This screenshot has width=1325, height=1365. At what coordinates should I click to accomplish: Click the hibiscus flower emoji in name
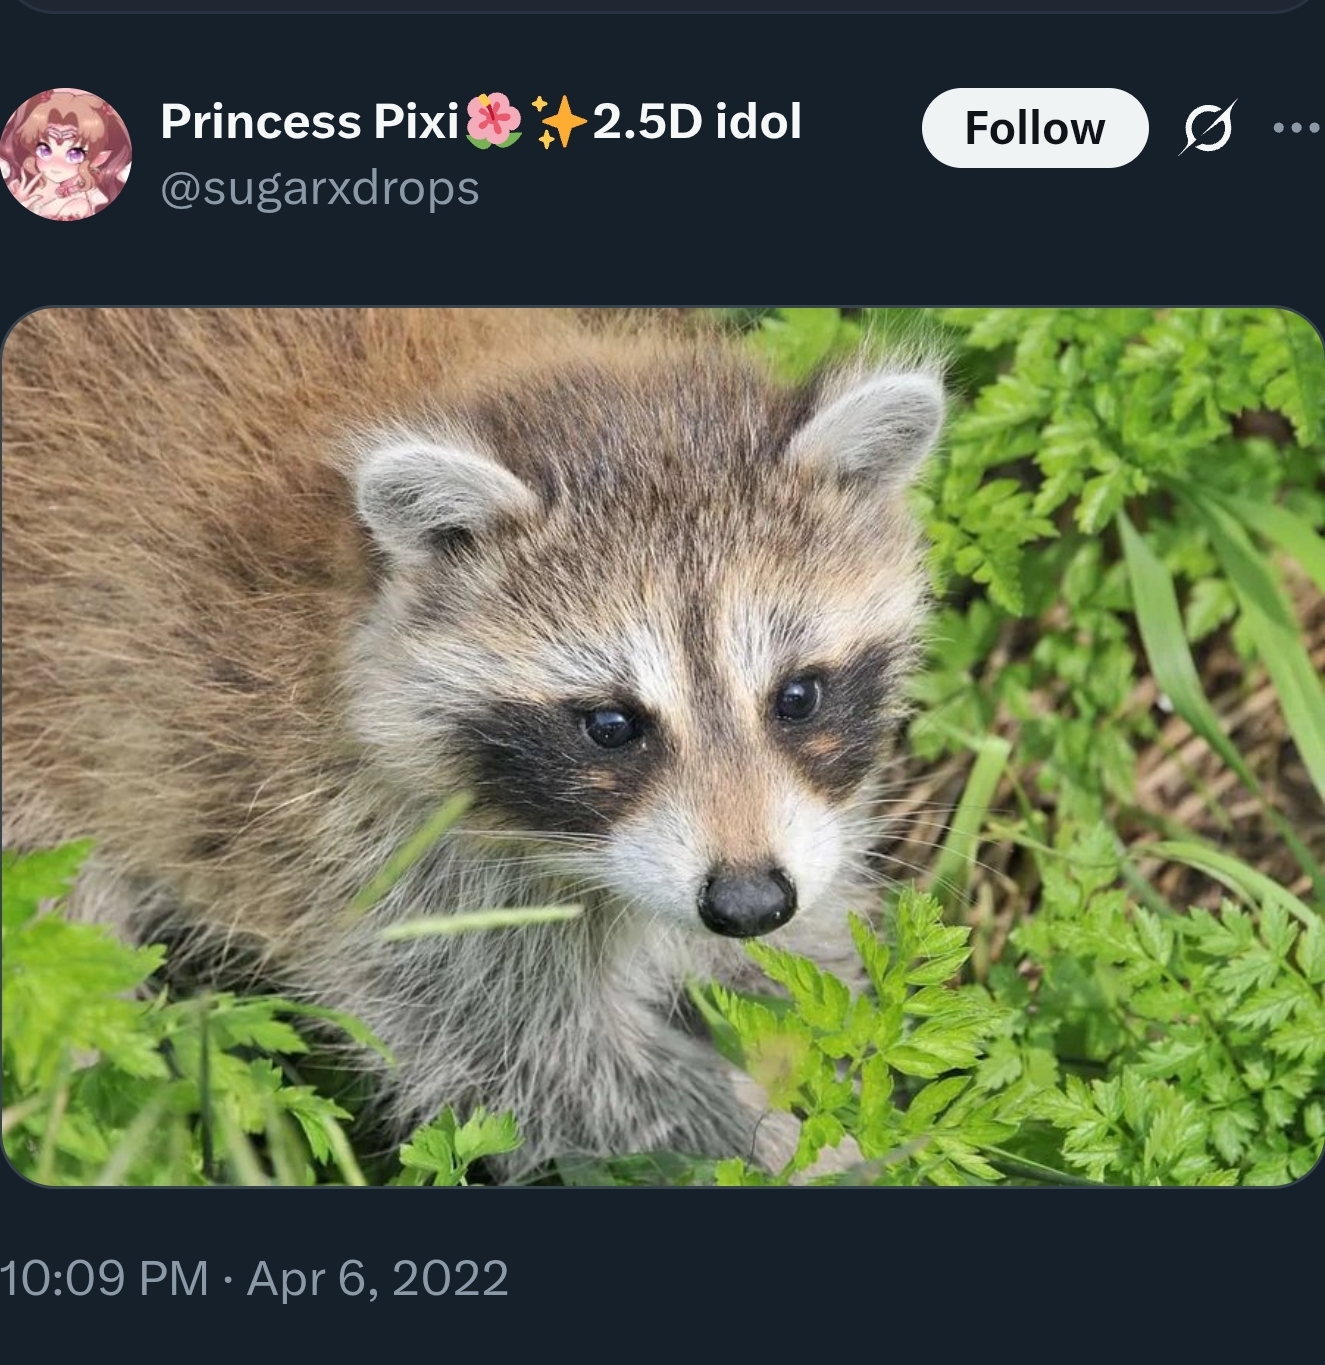click(x=494, y=121)
